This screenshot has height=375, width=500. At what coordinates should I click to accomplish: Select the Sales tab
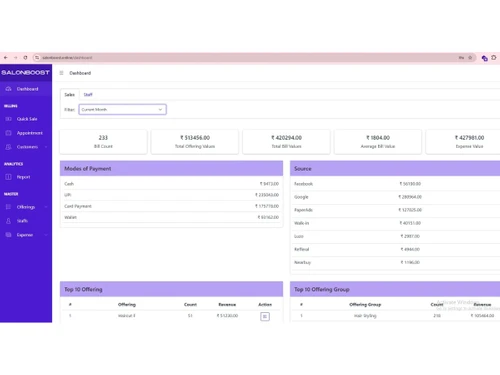click(x=70, y=95)
